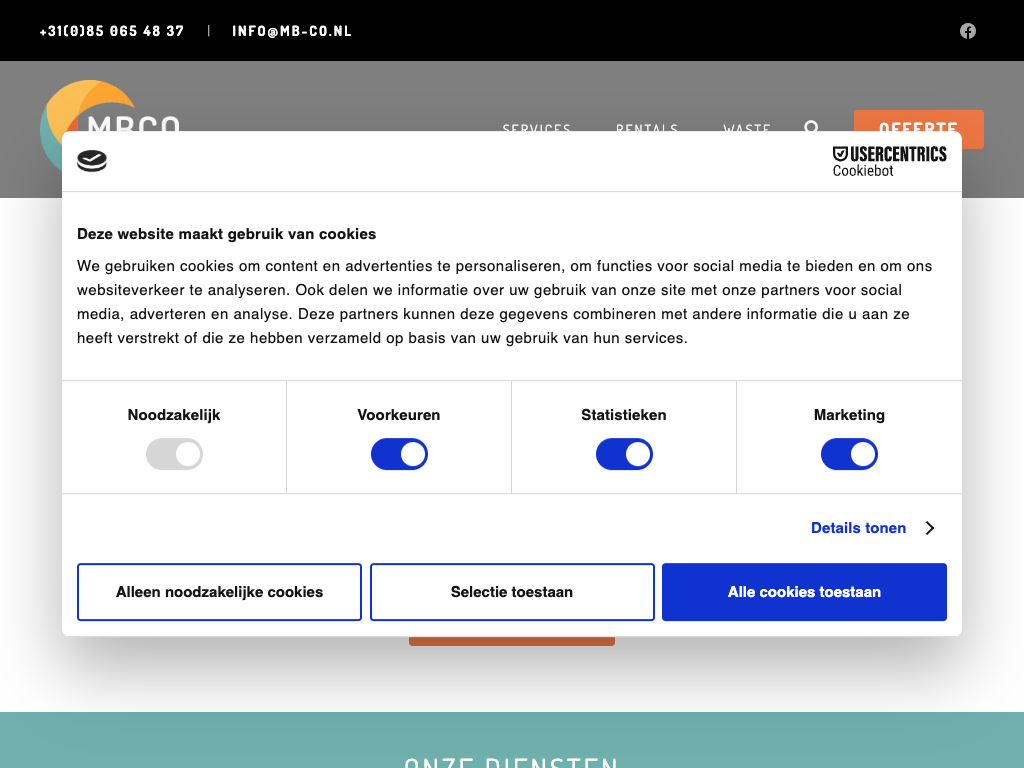Click the Details tonen link
Image resolution: width=1024 pixels, height=768 pixels.
point(858,528)
